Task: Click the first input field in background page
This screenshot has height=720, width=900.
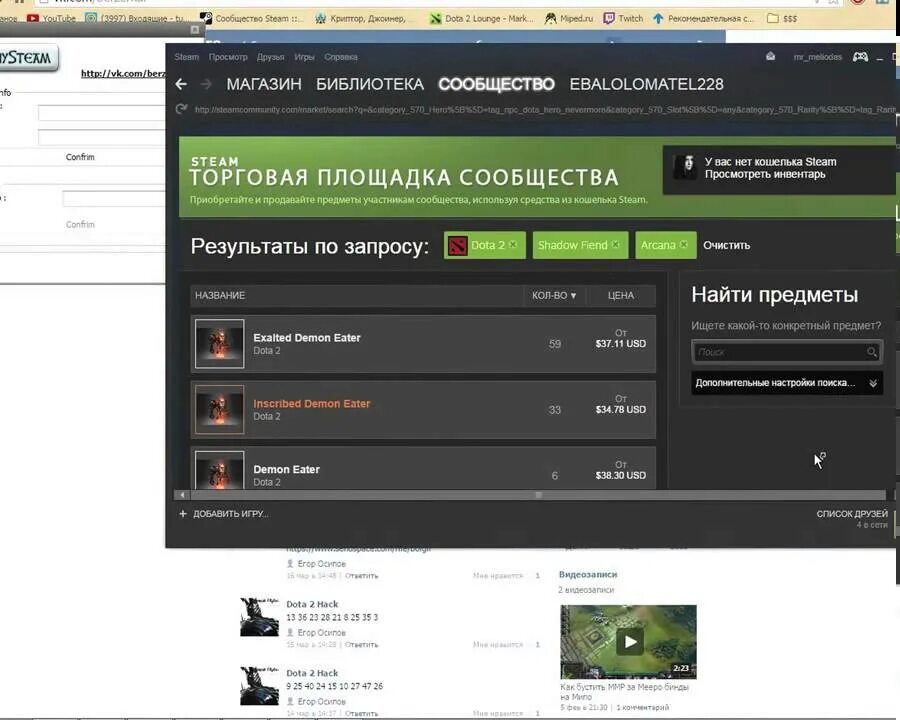Action: click(x=102, y=113)
